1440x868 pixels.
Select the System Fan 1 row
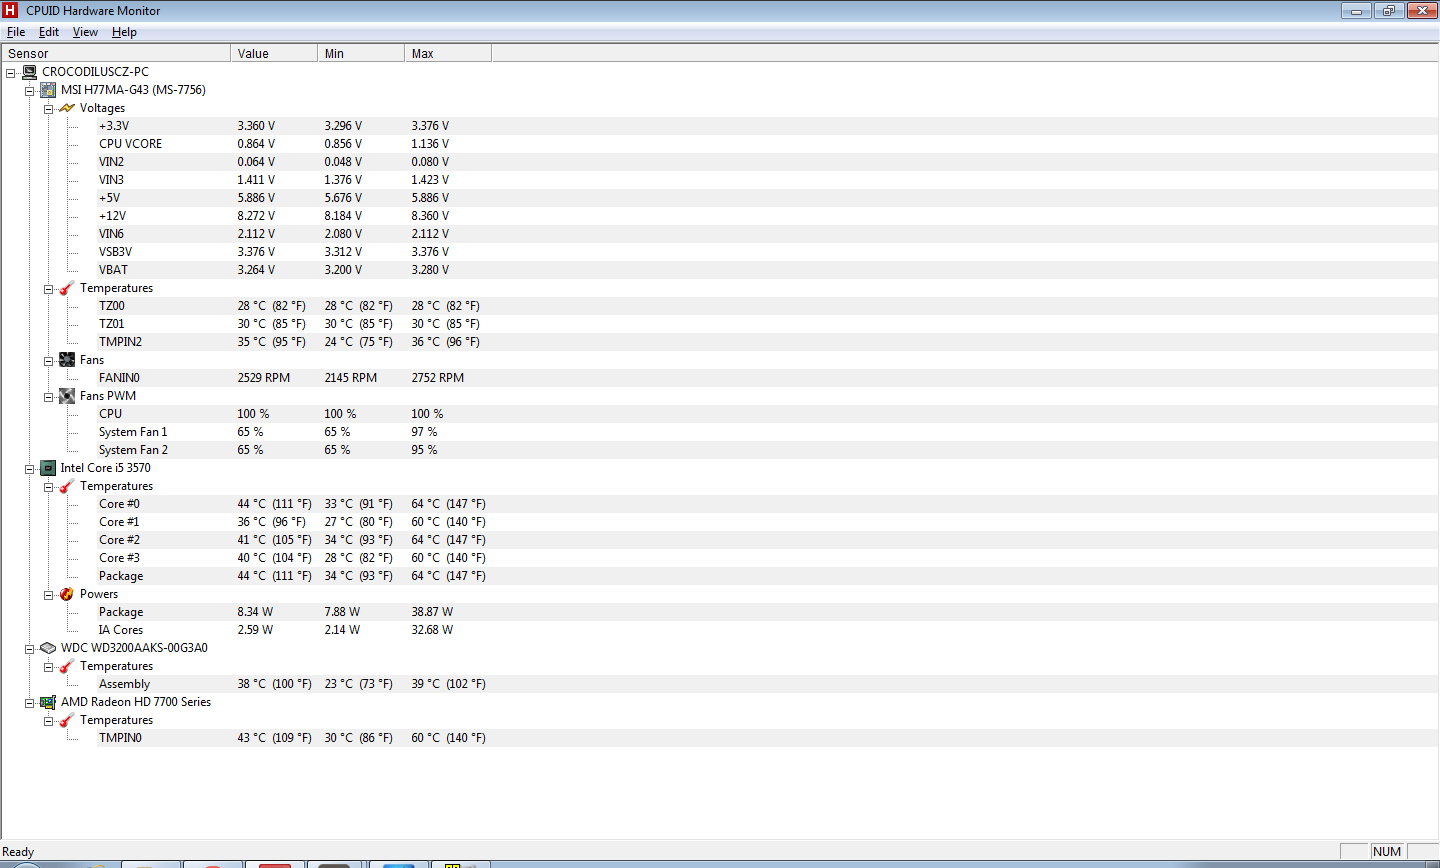(767, 432)
